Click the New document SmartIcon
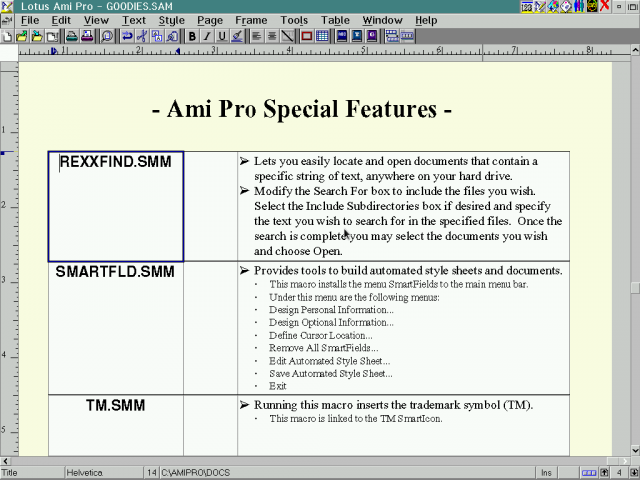The width and height of the screenshot is (640, 480). [x=7, y=36]
